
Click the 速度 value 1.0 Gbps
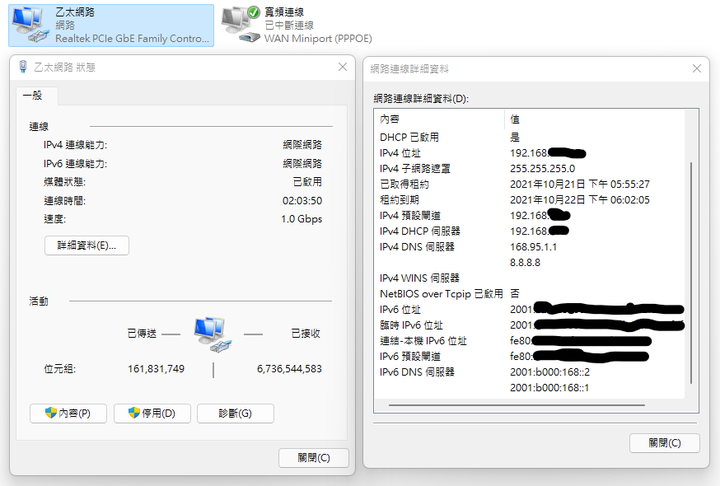click(302, 219)
